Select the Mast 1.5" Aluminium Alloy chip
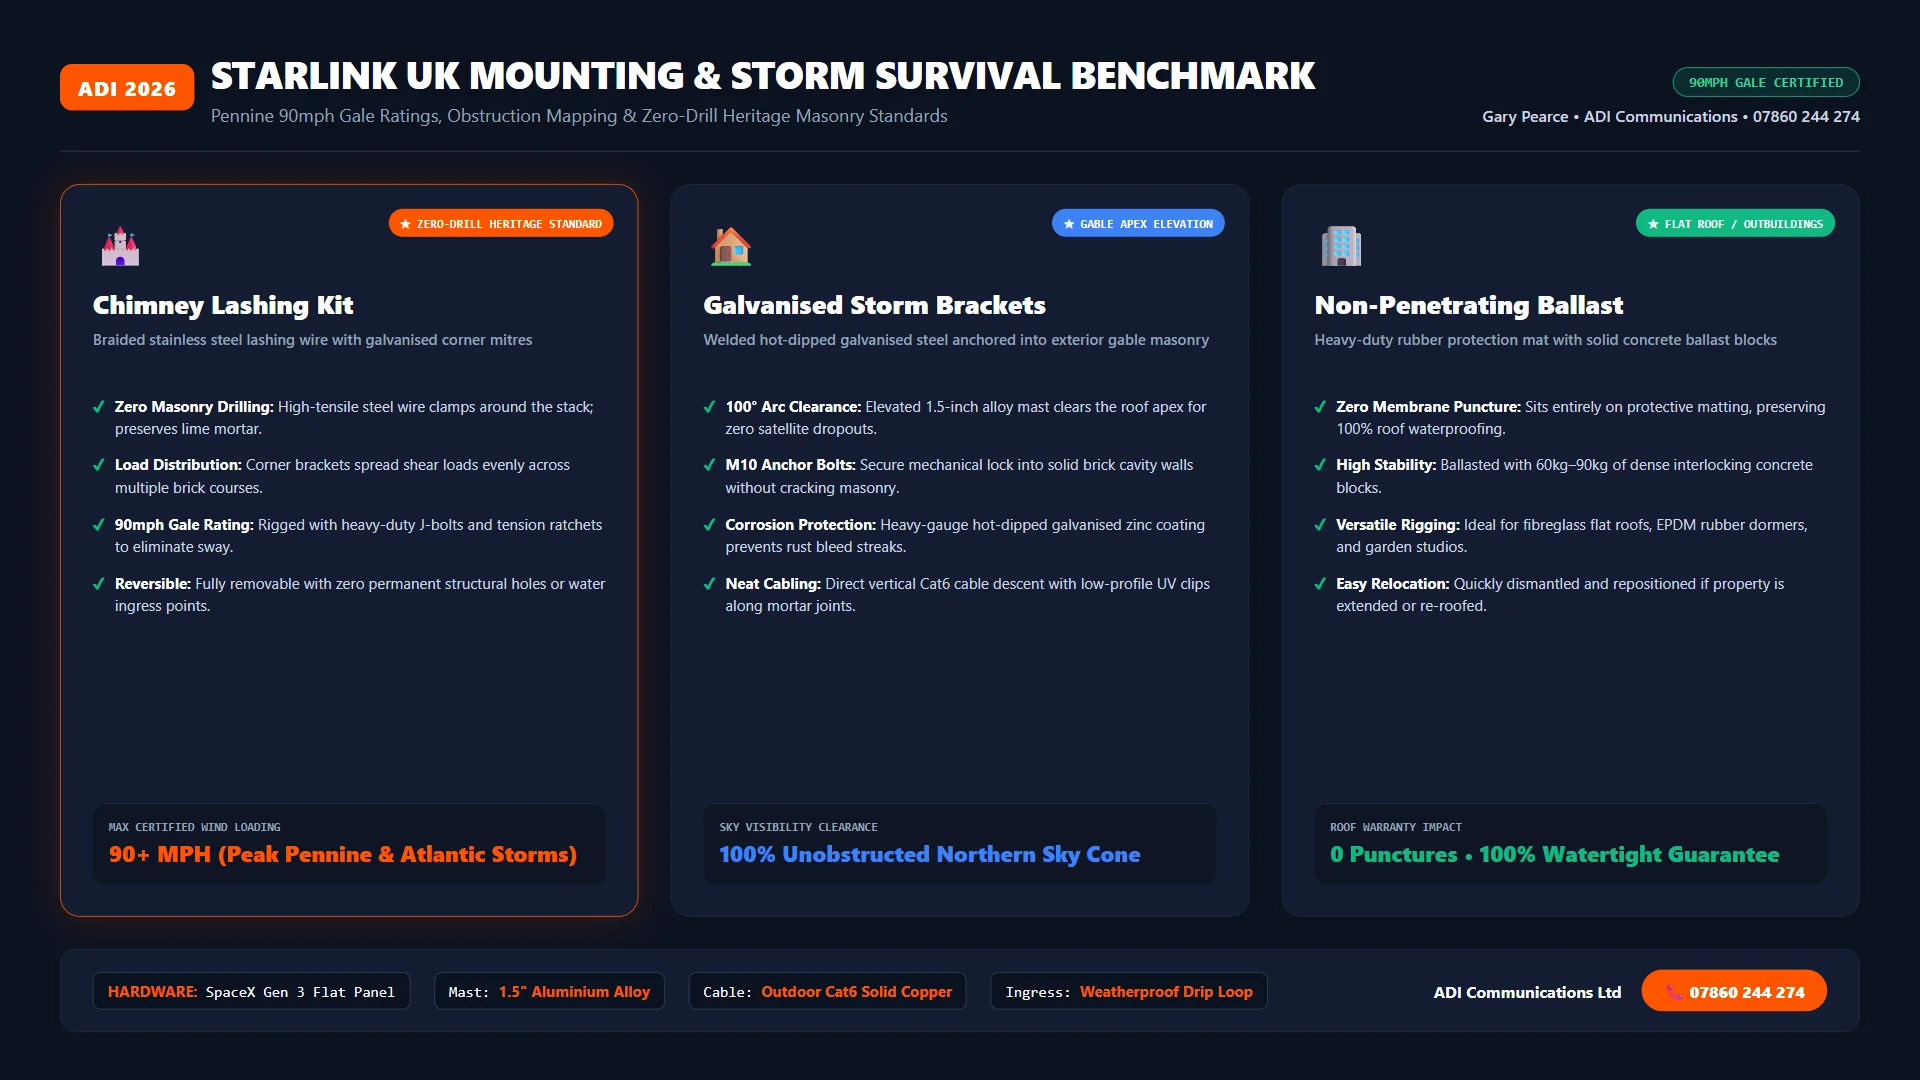The height and width of the screenshot is (1080, 1920). tap(549, 992)
